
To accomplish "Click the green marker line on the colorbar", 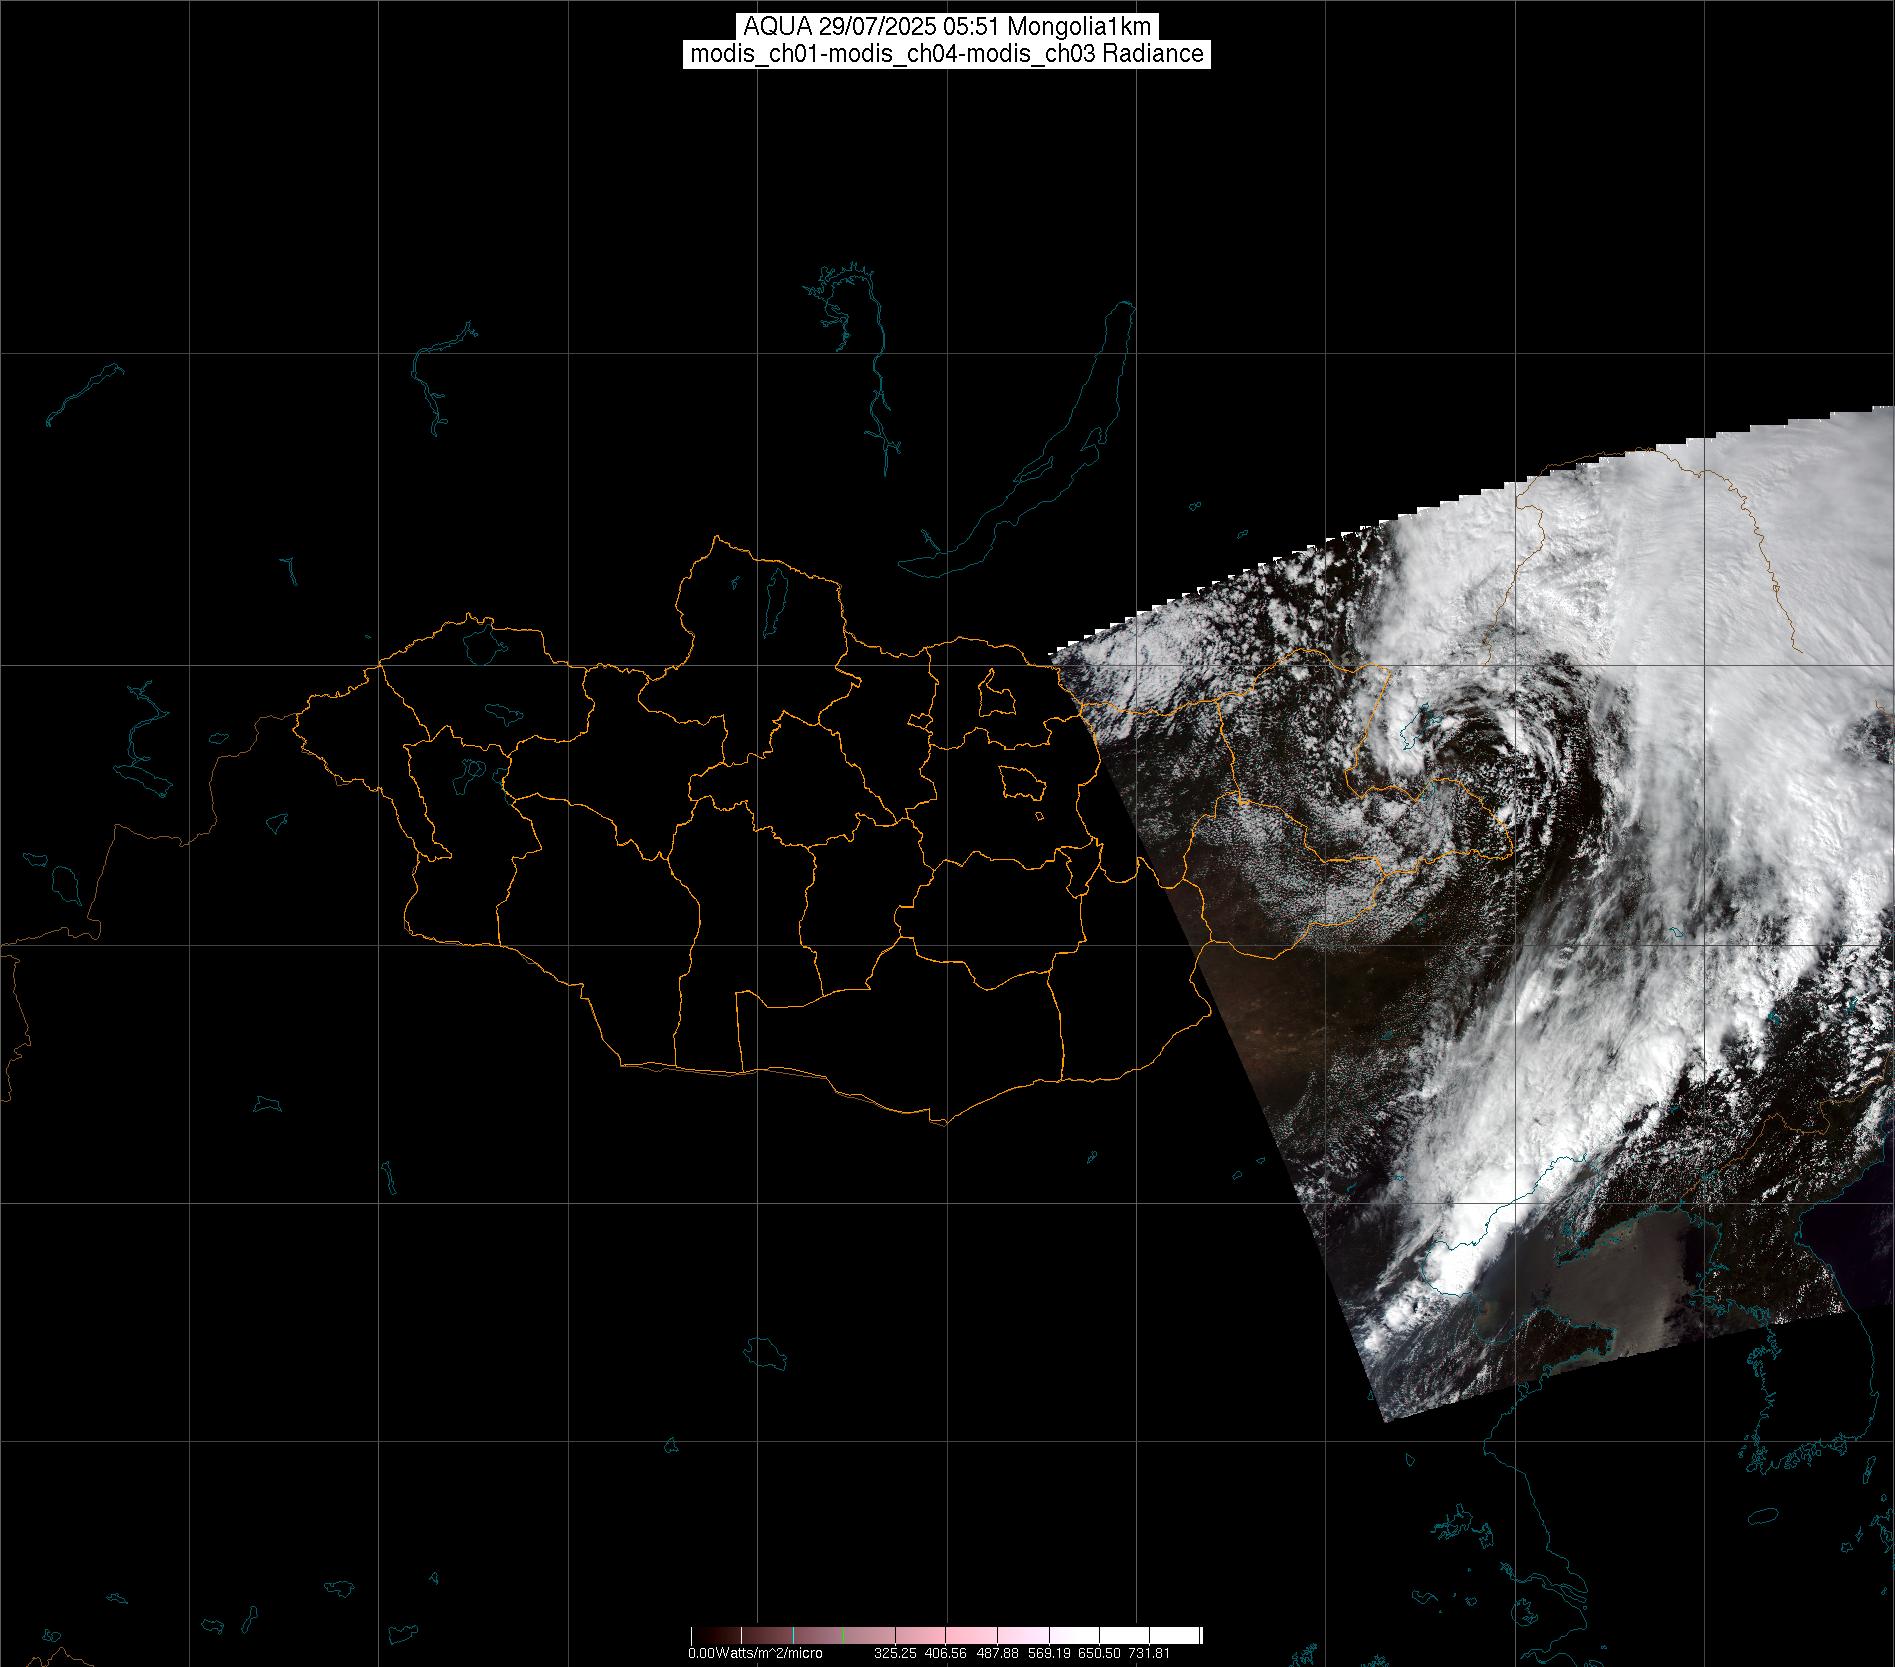I will click(x=844, y=1635).
